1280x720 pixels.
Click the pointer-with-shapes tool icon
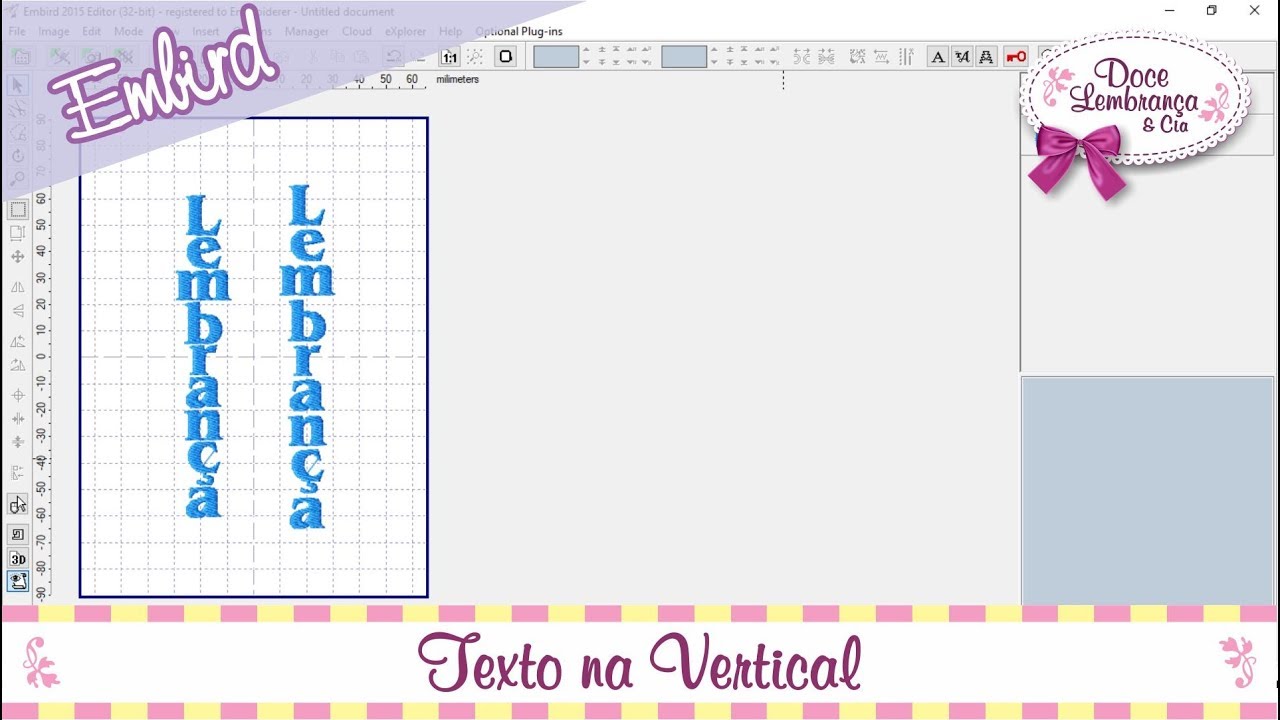(18, 505)
